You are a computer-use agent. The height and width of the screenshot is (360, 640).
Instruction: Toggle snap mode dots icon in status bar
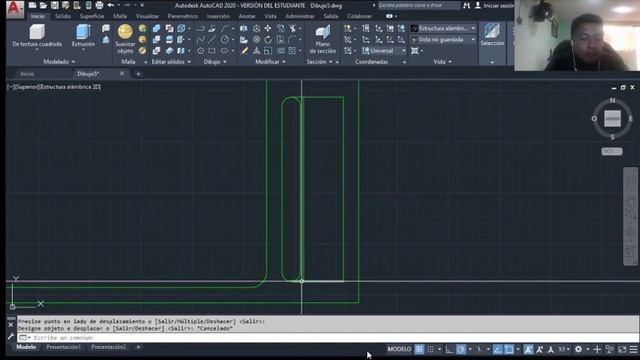pos(431,349)
